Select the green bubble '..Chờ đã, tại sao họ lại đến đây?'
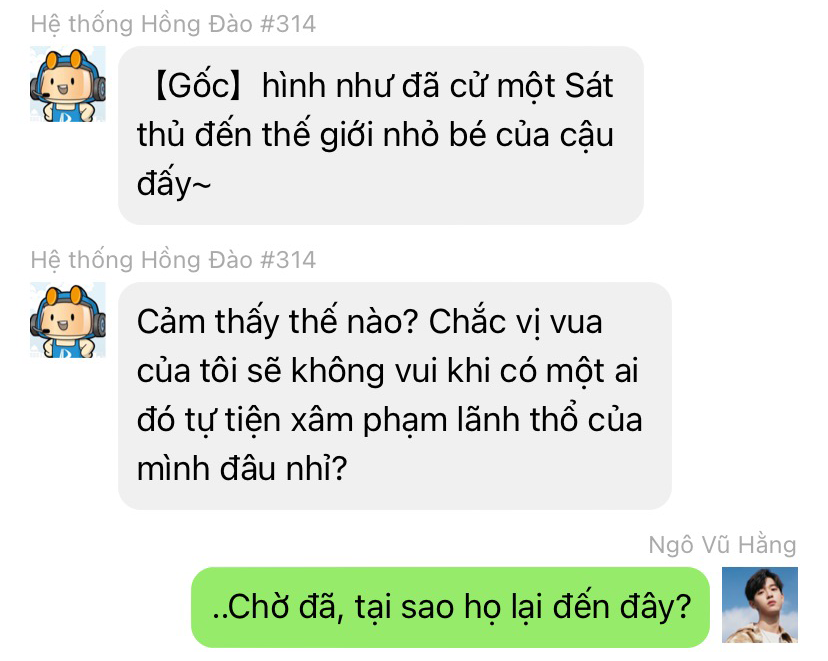Viewport: 828px width, 661px height. pos(450,607)
